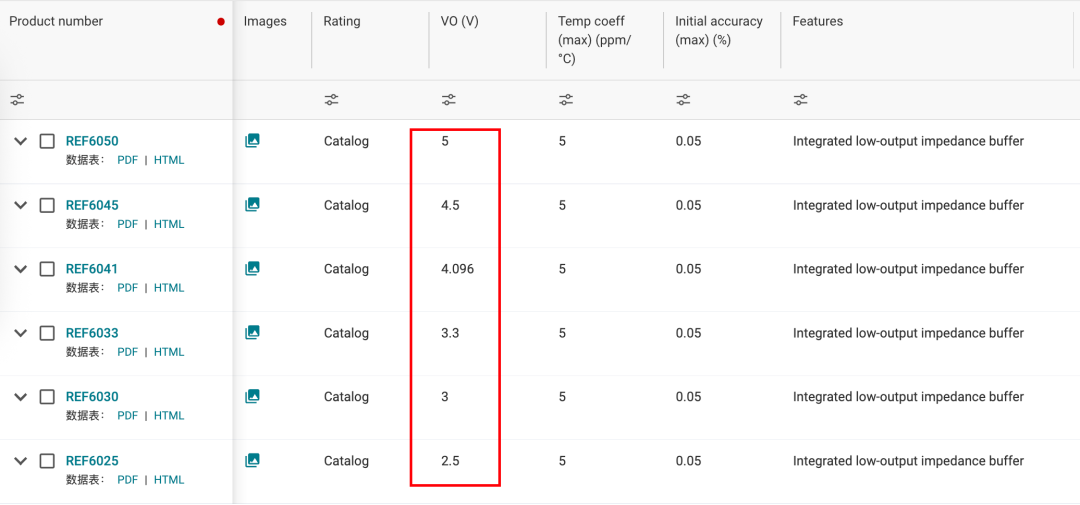Open filter icon under Rating column
The height and width of the screenshot is (505, 1080).
pyautogui.click(x=331, y=100)
